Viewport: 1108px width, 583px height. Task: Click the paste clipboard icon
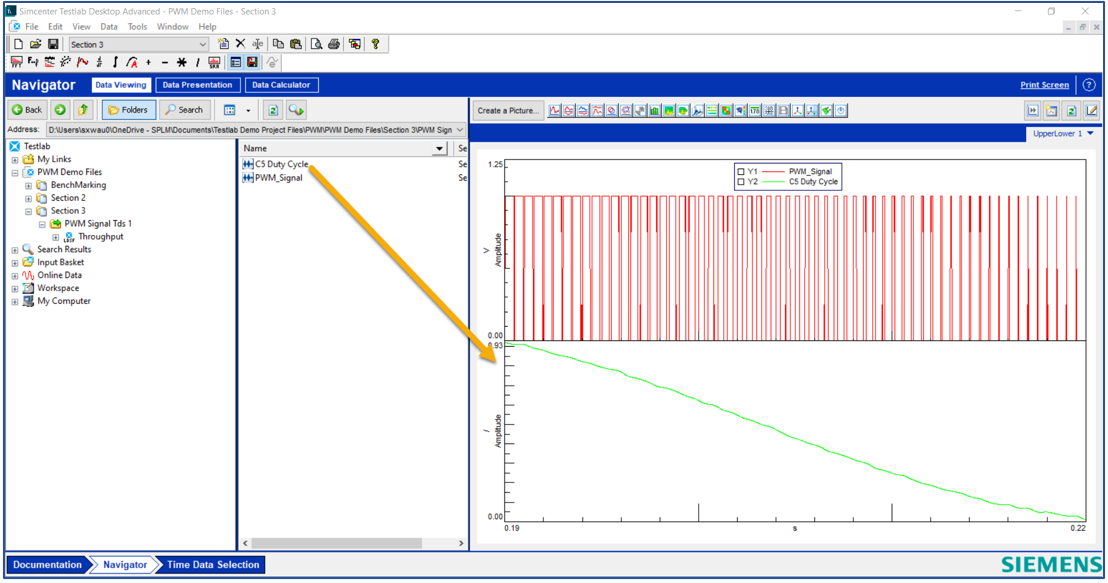pyautogui.click(x=295, y=44)
